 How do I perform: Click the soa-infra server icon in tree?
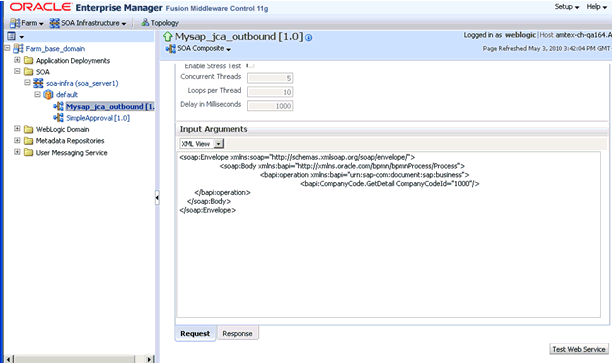pos(38,83)
